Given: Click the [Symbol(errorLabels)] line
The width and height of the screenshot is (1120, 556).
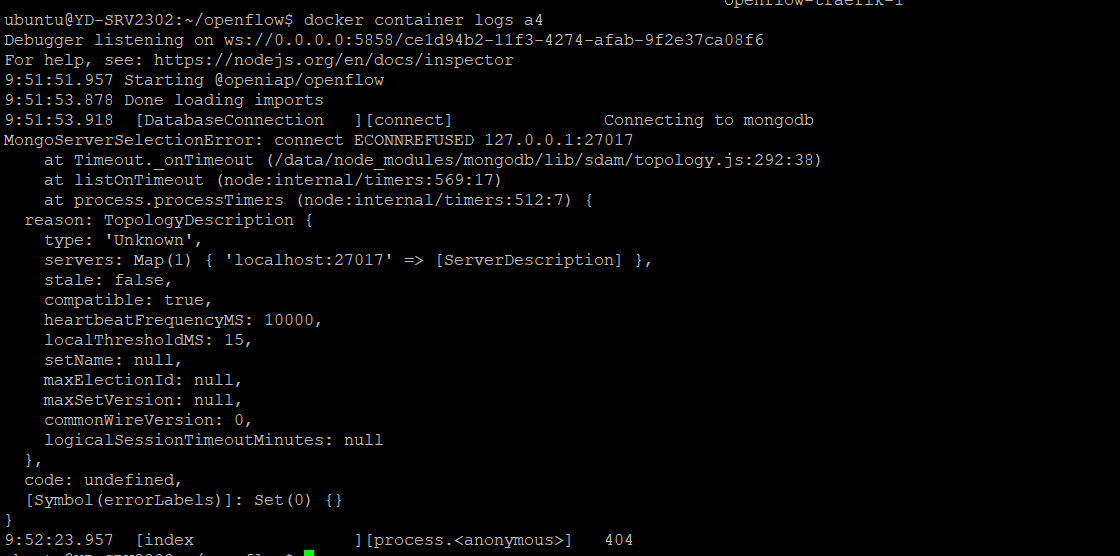Looking at the screenshot, I should (184, 500).
